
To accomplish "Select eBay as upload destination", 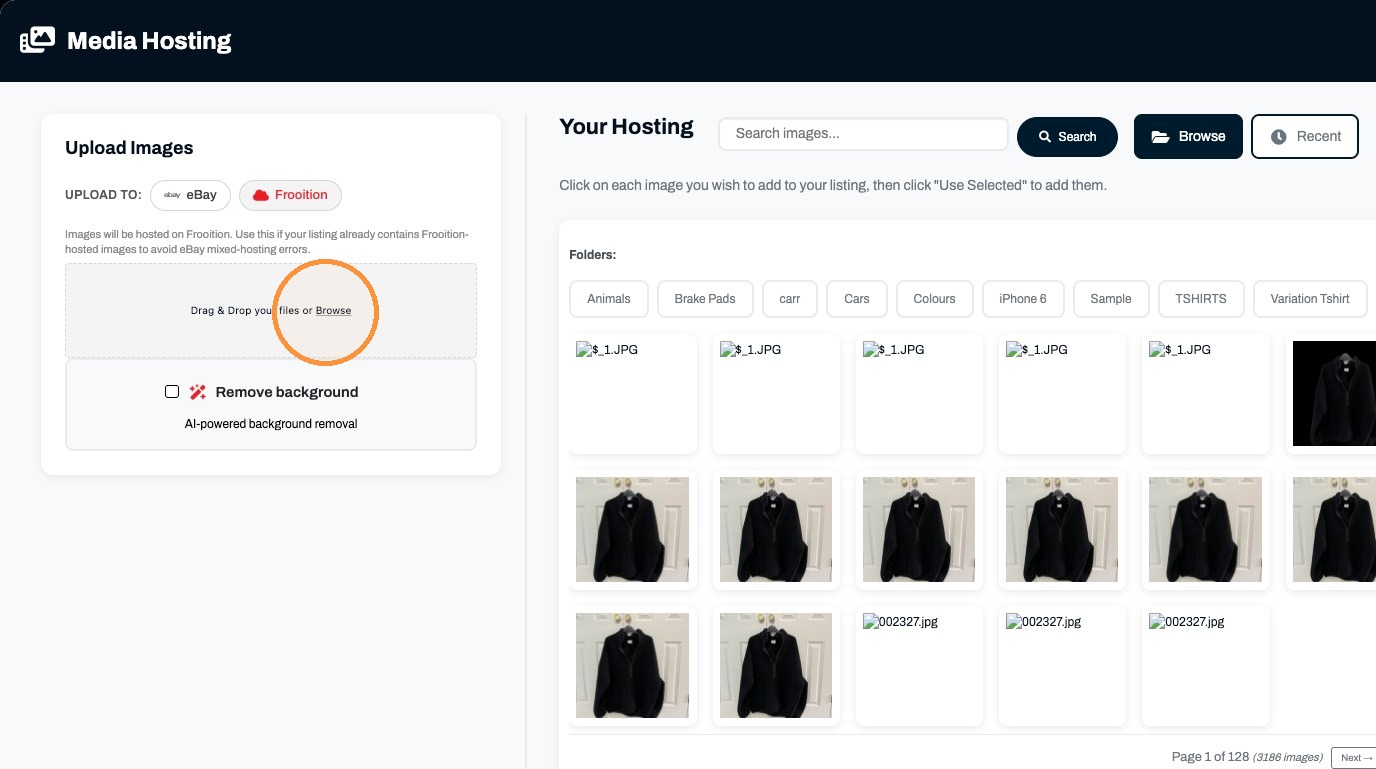I will pyautogui.click(x=191, y=195).
